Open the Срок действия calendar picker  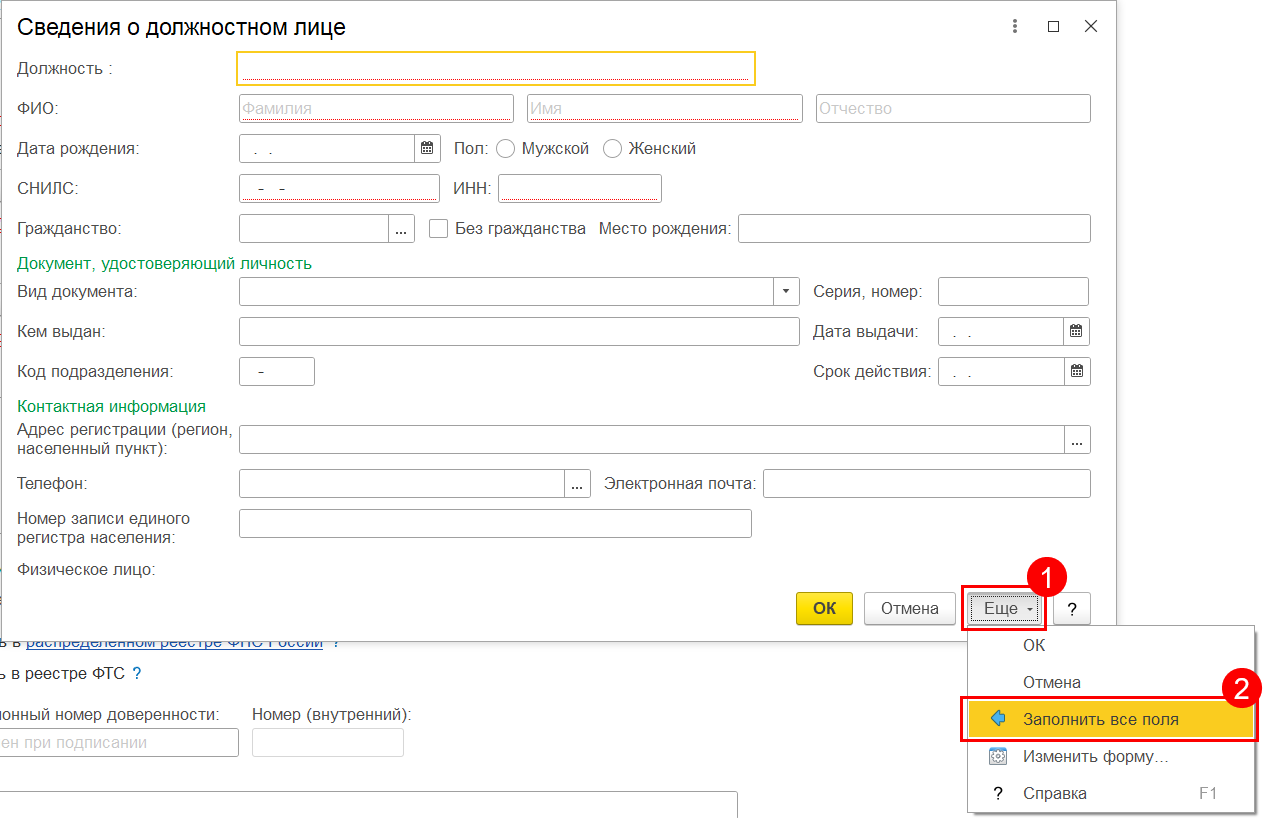[1076, 371]
